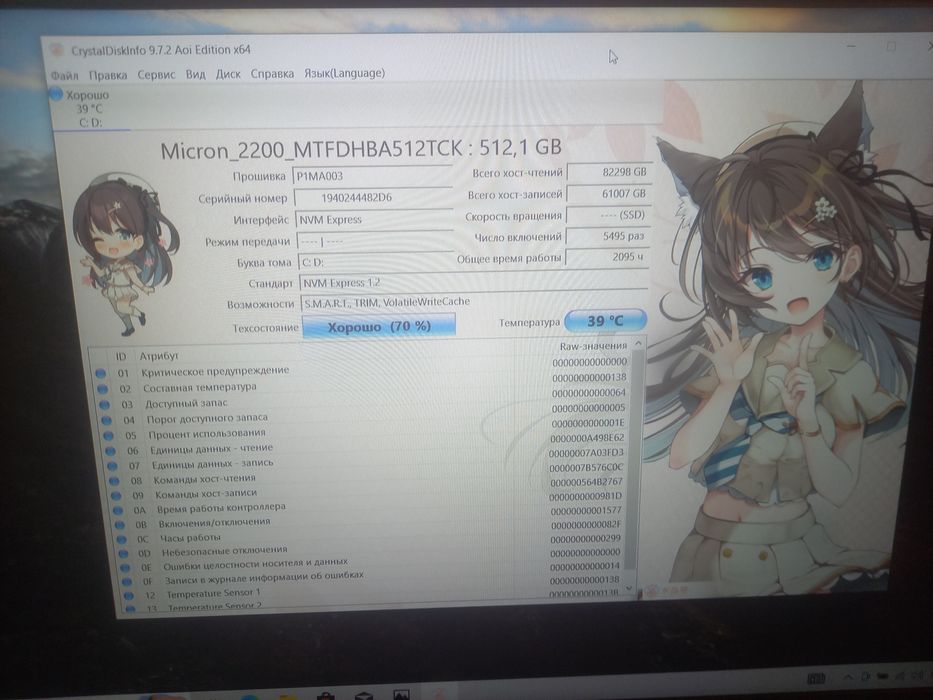Select row 04 Порог доступного запаса
This screenshot has width=933, height=700.
pyautogui.click(x=364, y=414)
